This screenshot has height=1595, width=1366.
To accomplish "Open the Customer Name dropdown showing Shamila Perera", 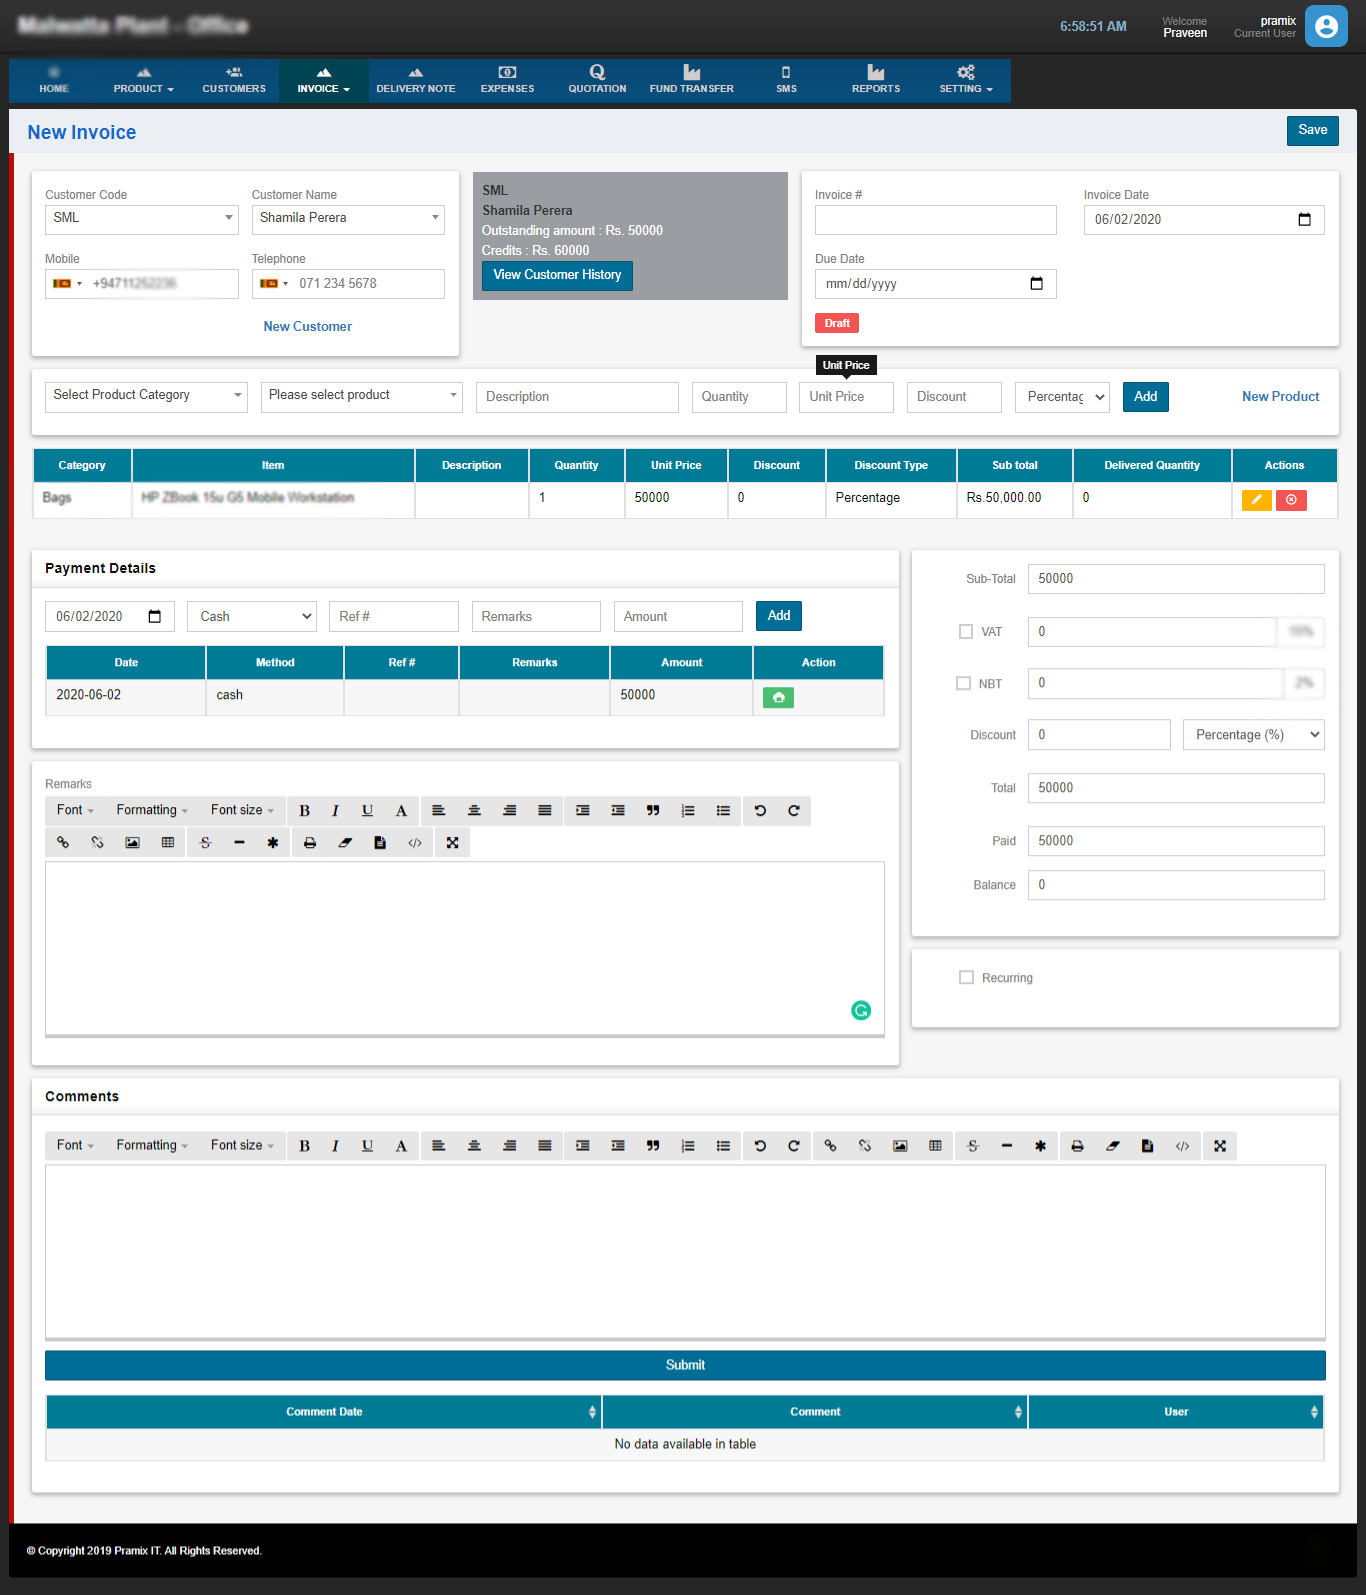I will pos(348,219).
